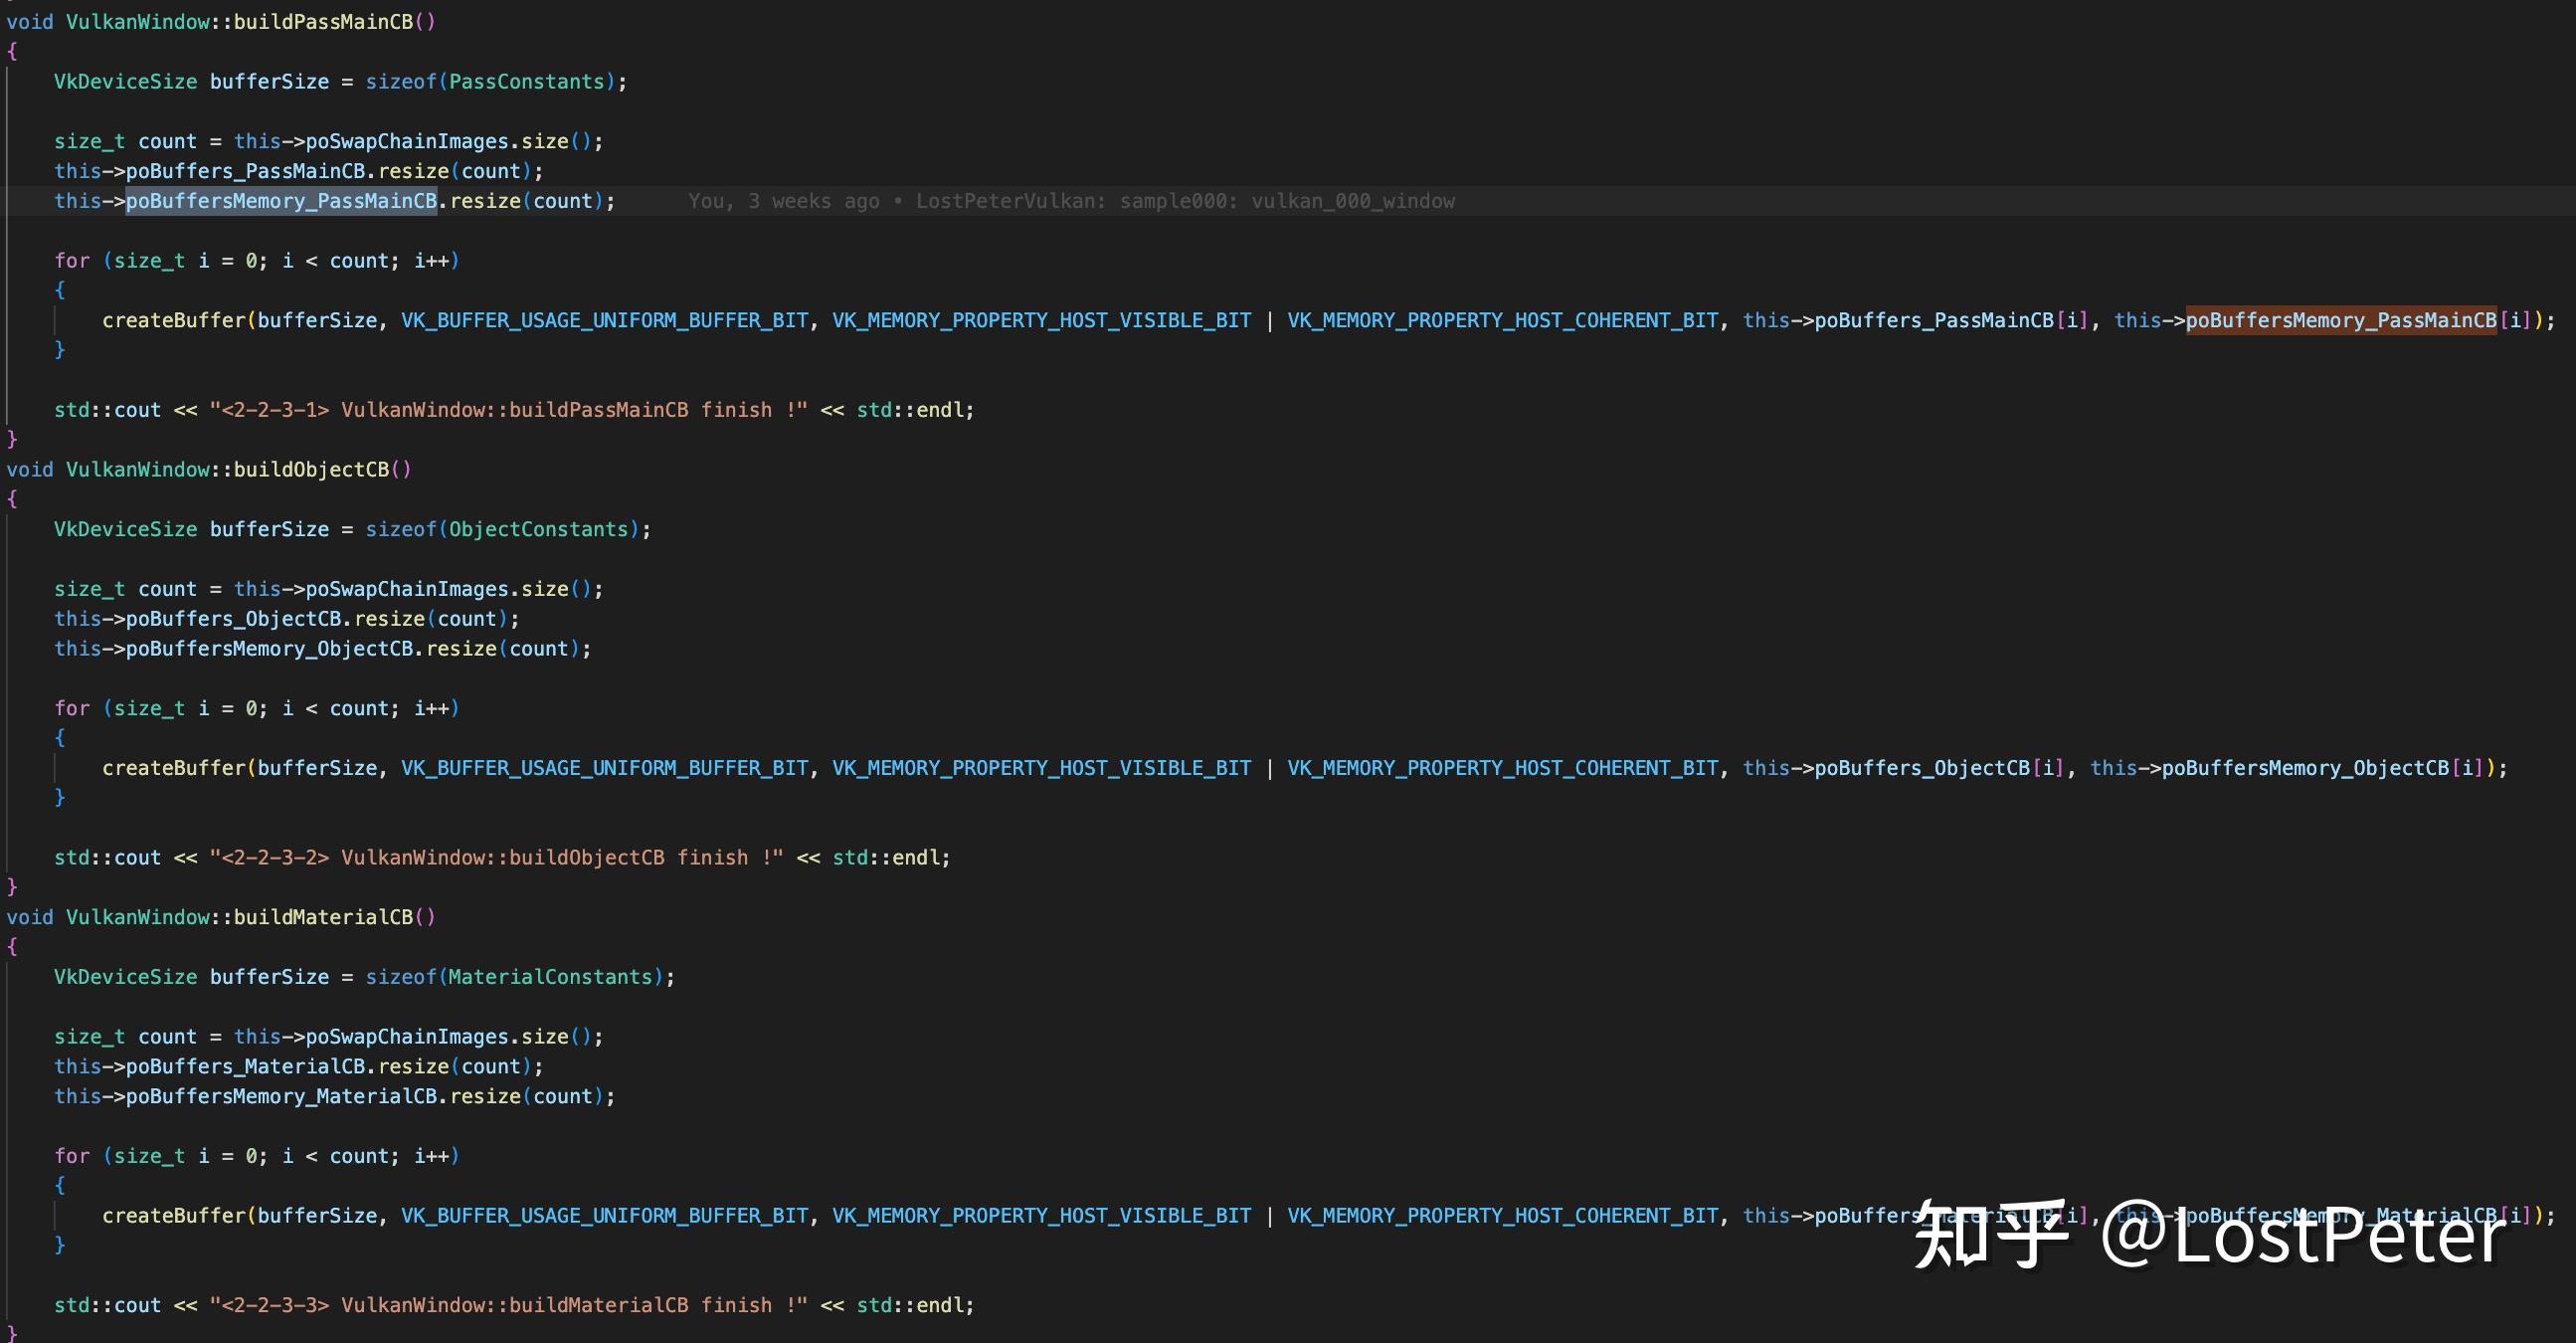Click the MaterialConstants type inside sizeof
Image resolution: width=2576 pixels, height=1343 pixels.
pos(550,977)
